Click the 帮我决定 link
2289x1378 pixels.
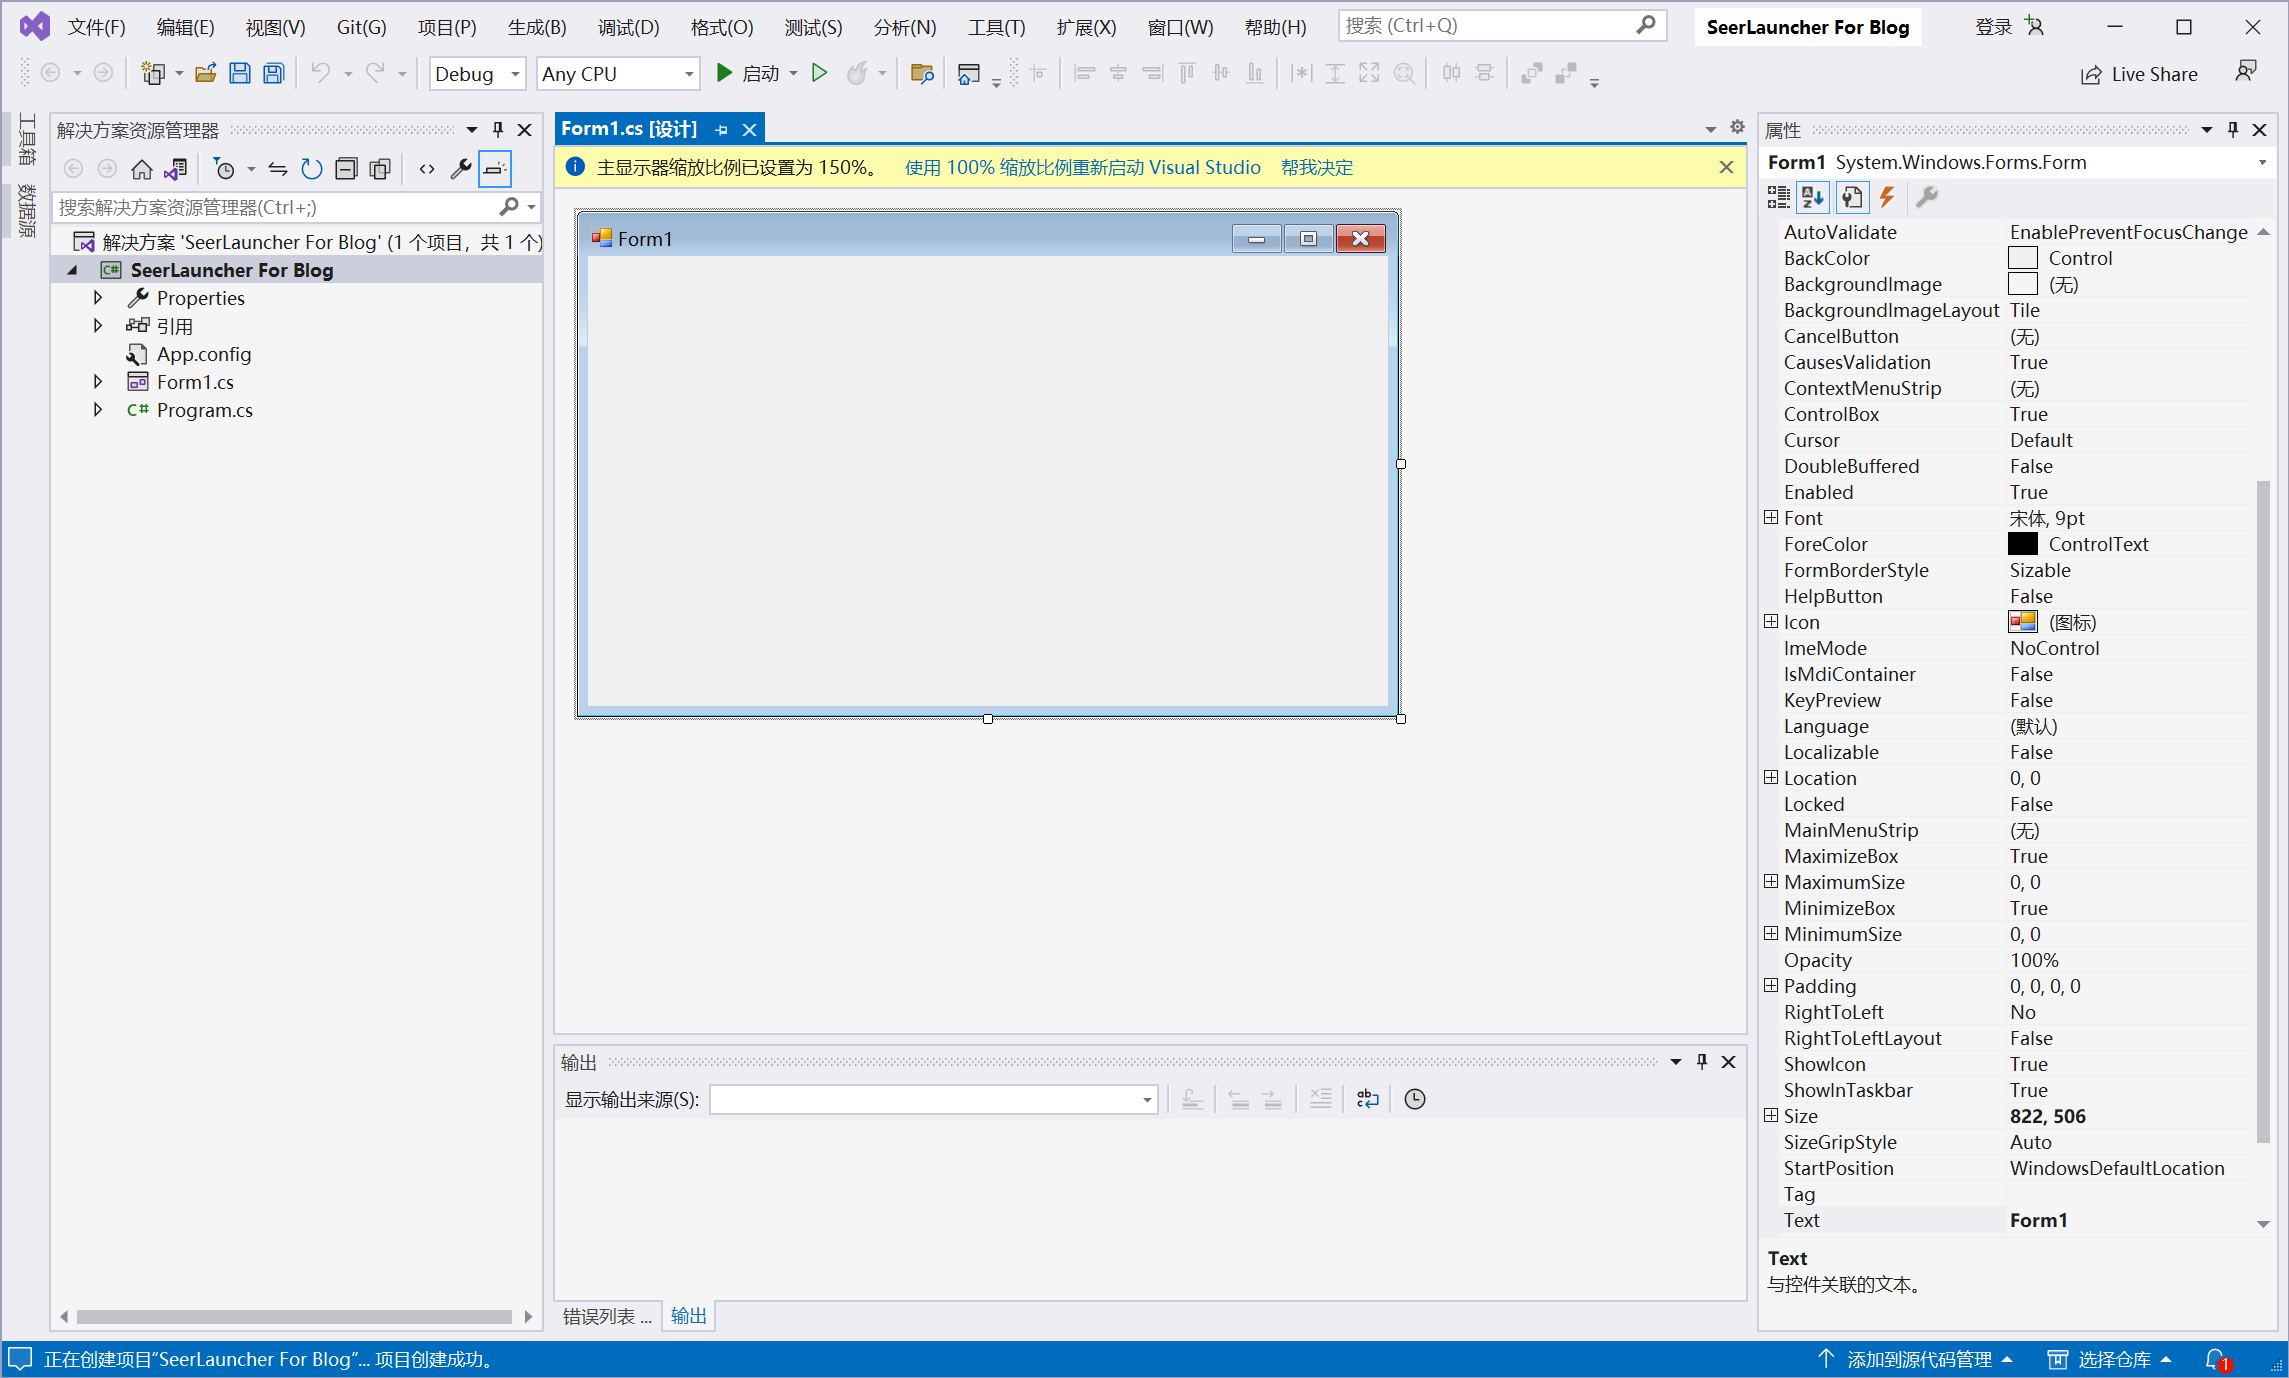pyautogui.click(x=1316, y=168)
